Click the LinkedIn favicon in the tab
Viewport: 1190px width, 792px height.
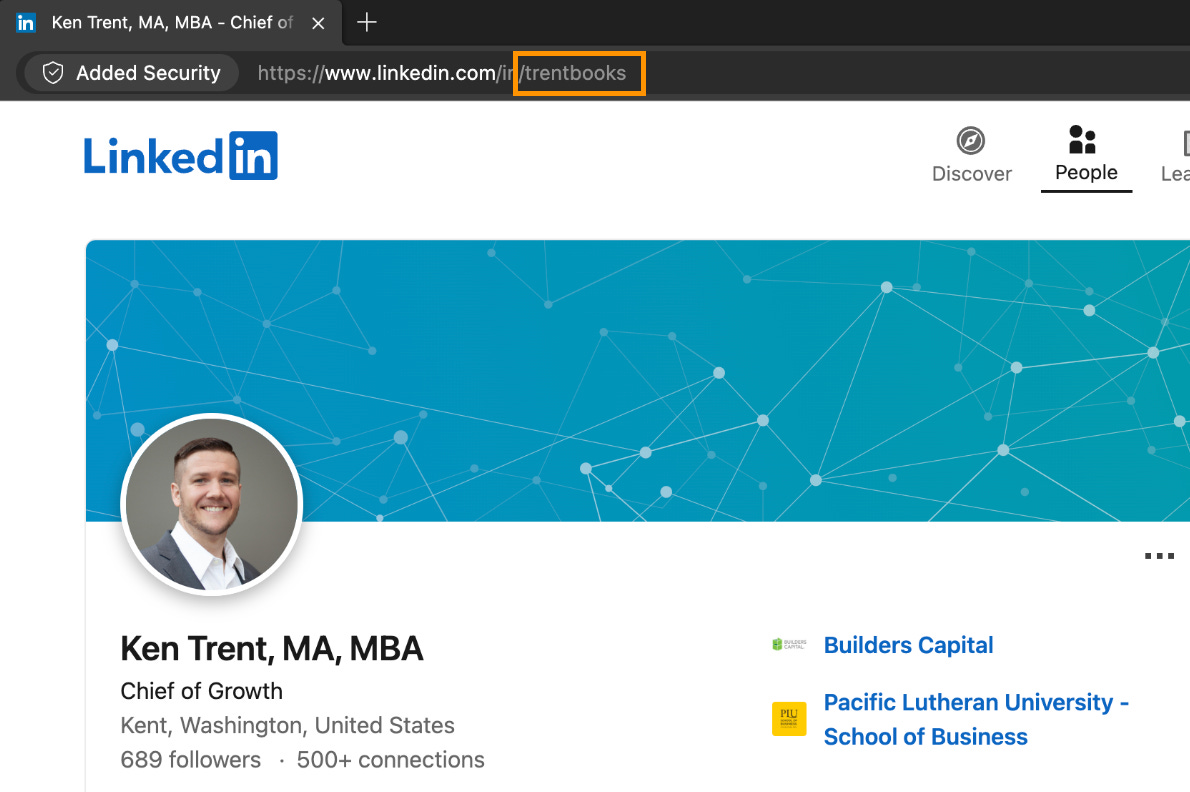pos(26,23)
